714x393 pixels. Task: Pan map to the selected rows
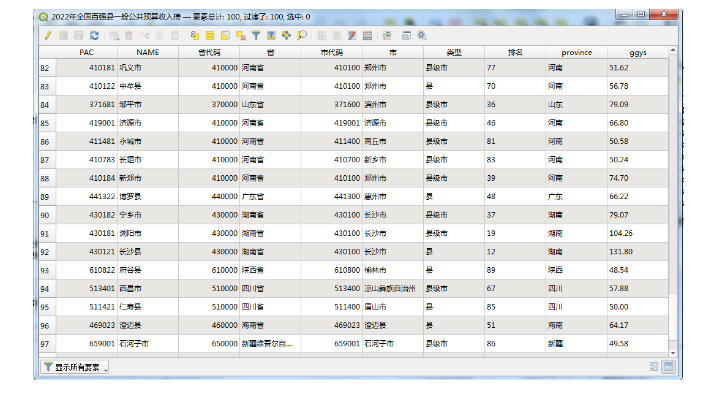pyautogui.click(x=286, y=36)
